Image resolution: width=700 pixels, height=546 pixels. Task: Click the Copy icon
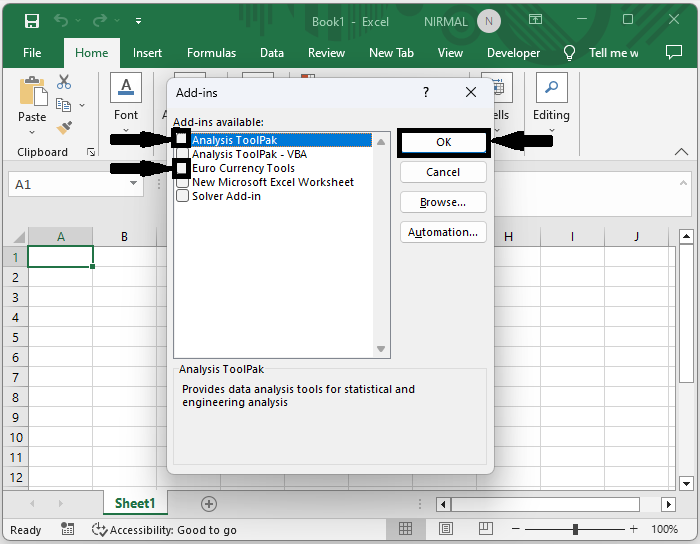[63, 105]
